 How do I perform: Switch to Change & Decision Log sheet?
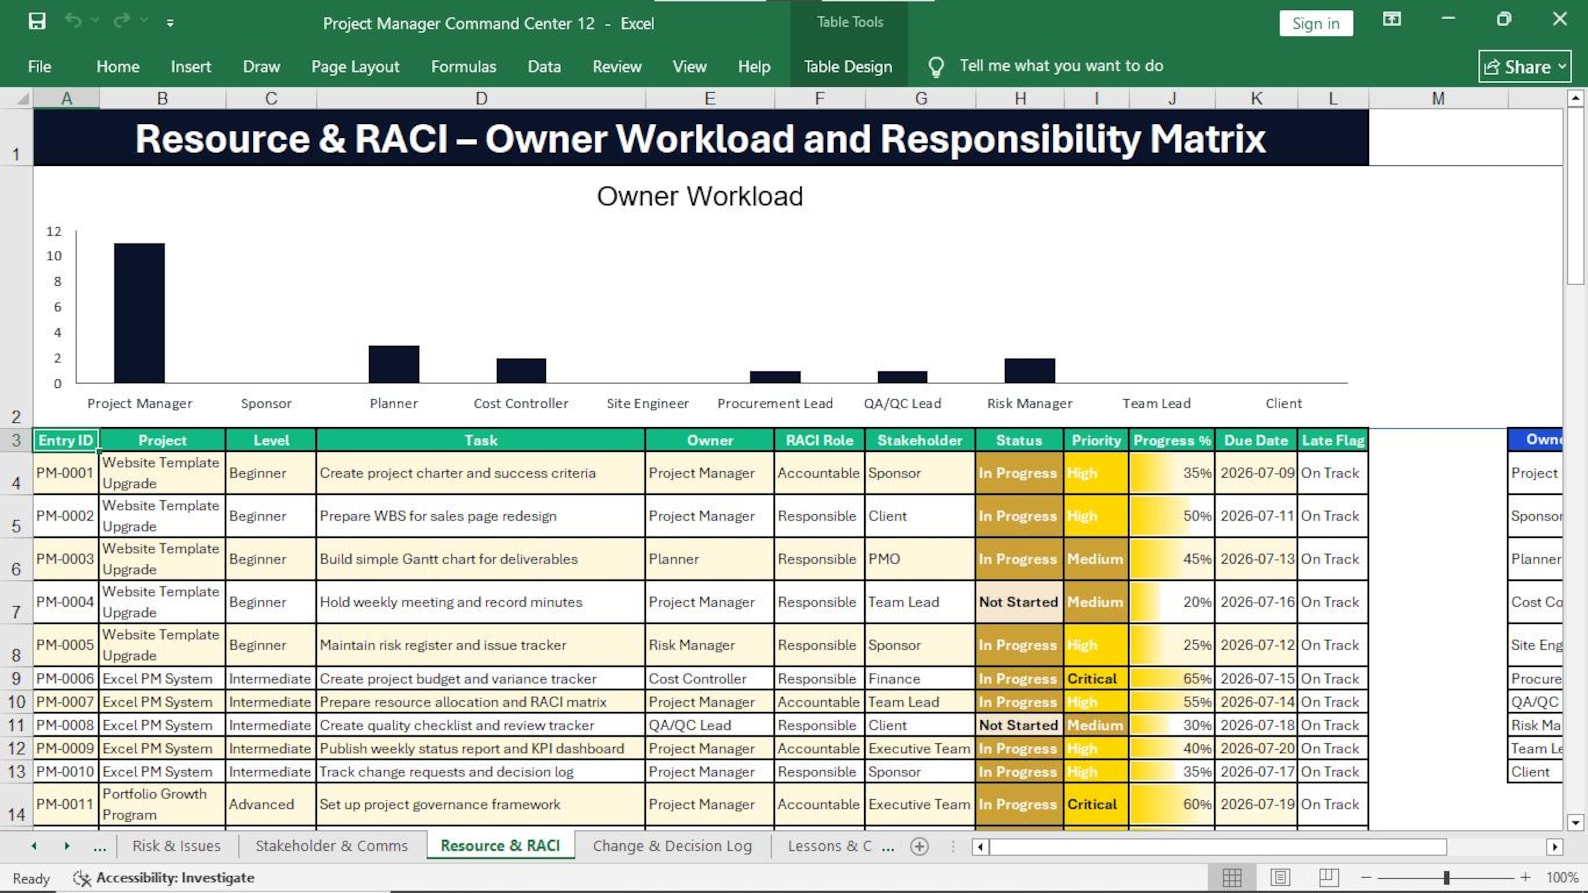tap(672, 846)
